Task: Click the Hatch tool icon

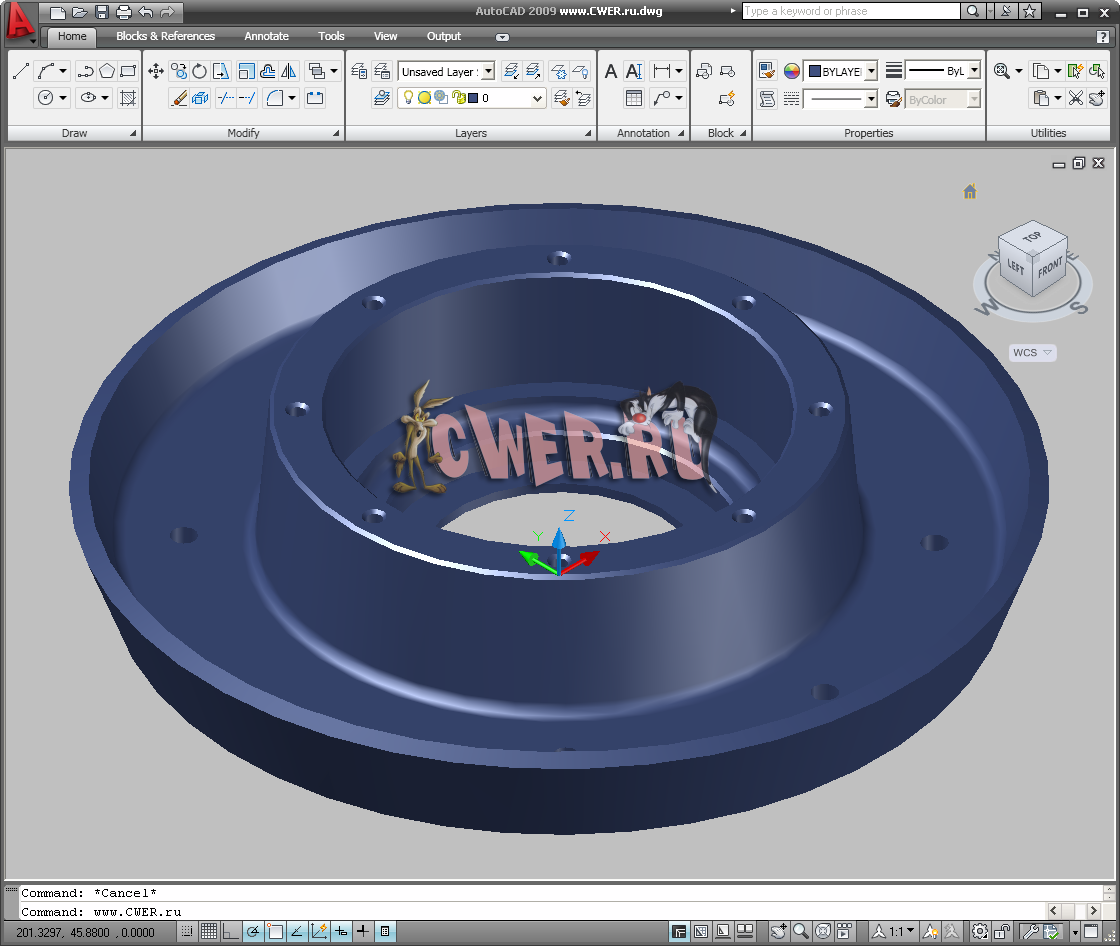Action: click(128, 98)
